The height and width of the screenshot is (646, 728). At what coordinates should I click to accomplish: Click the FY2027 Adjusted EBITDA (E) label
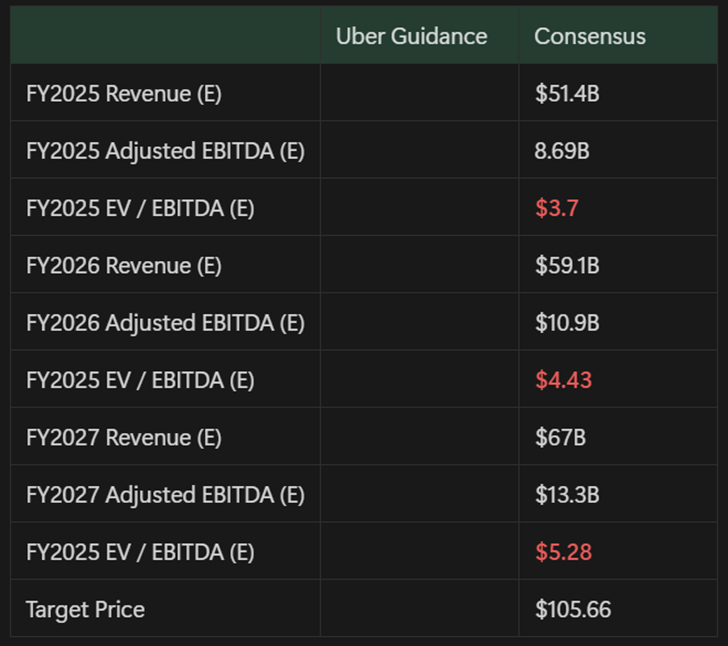[165, 495]
